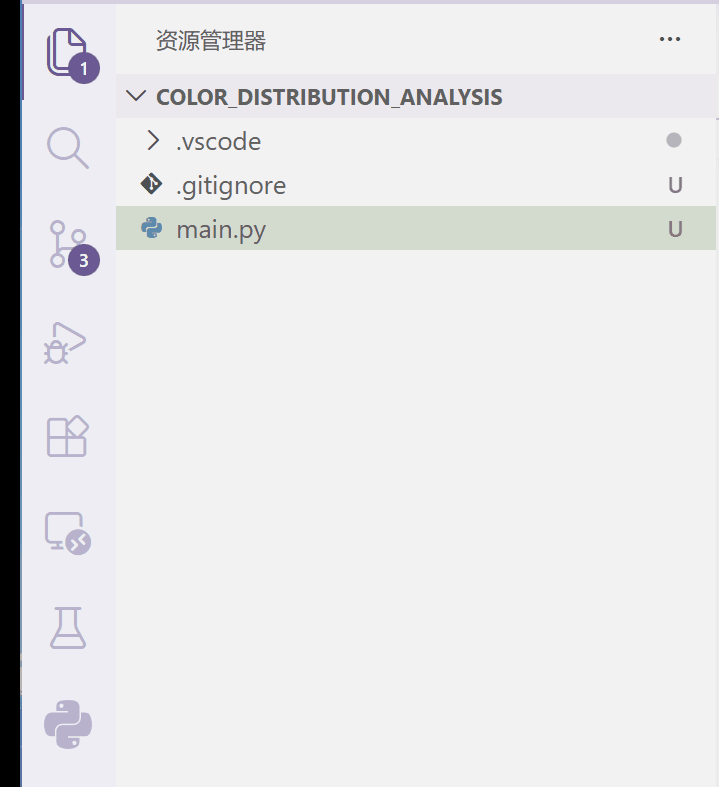Open the Explorer more actions ellipsis menu
The height and width of the screenshot is (787, 719).
click(670, 40)
